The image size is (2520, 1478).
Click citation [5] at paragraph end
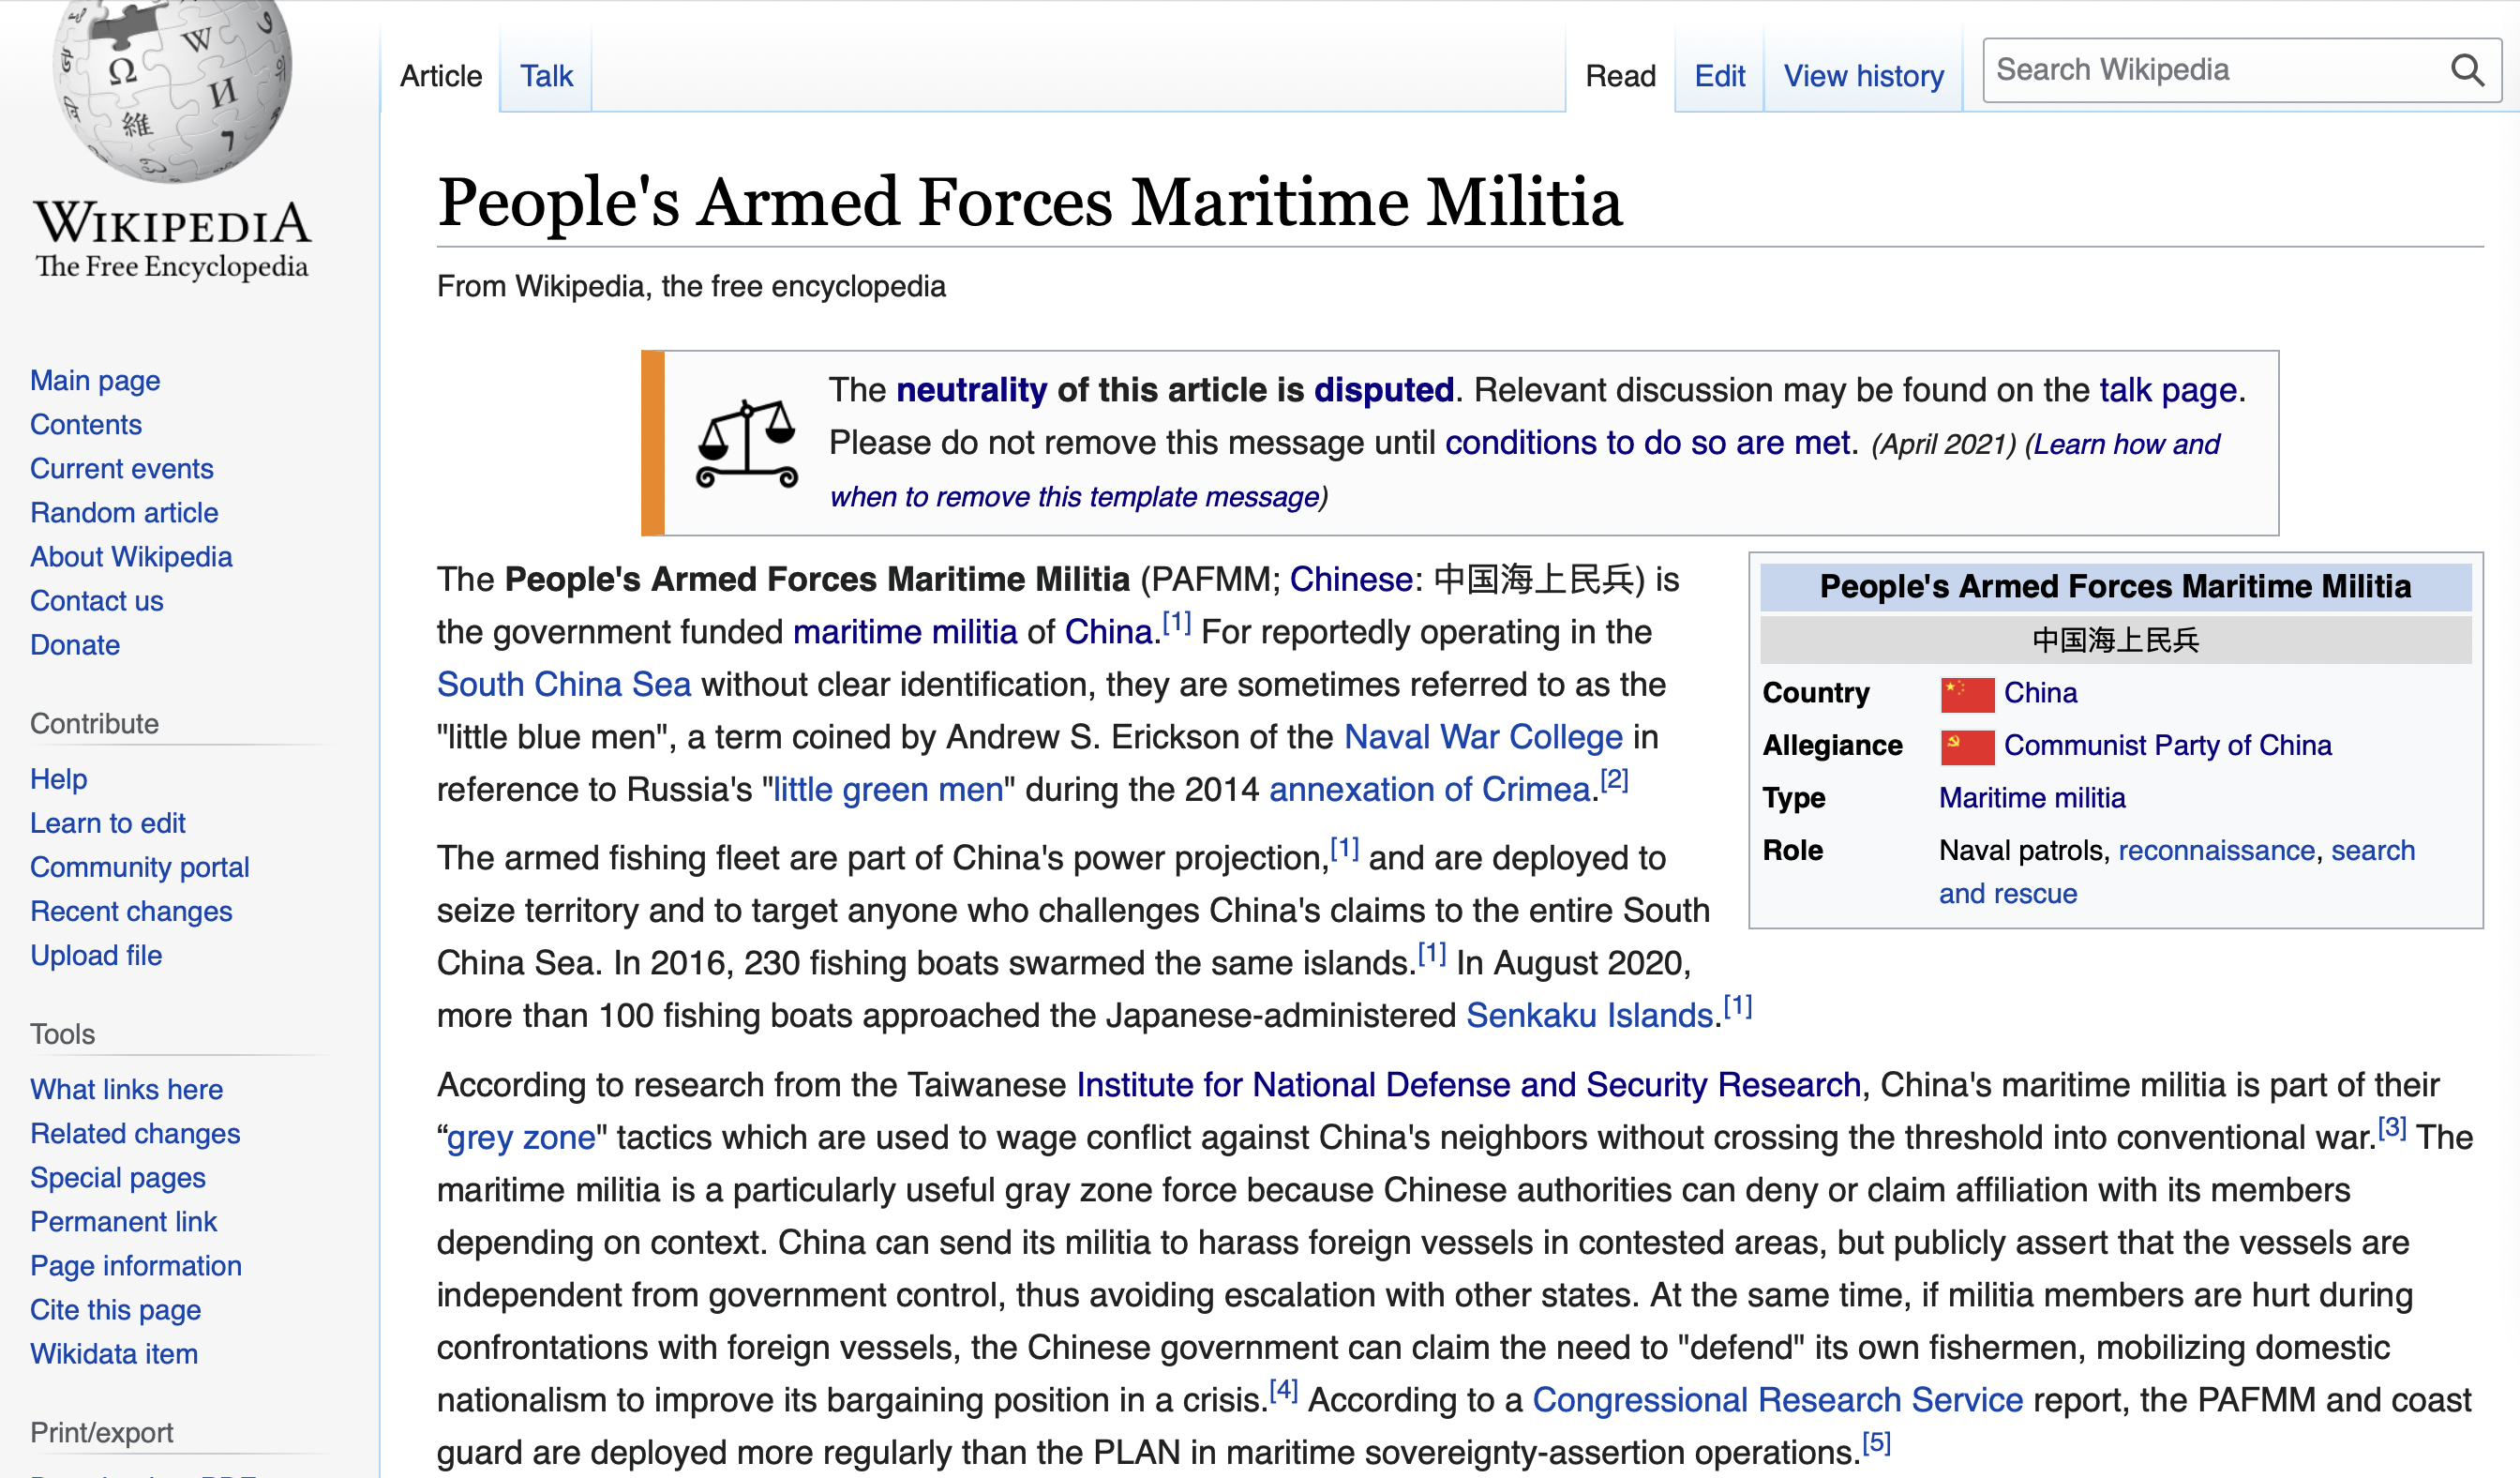[1876, 1443]
